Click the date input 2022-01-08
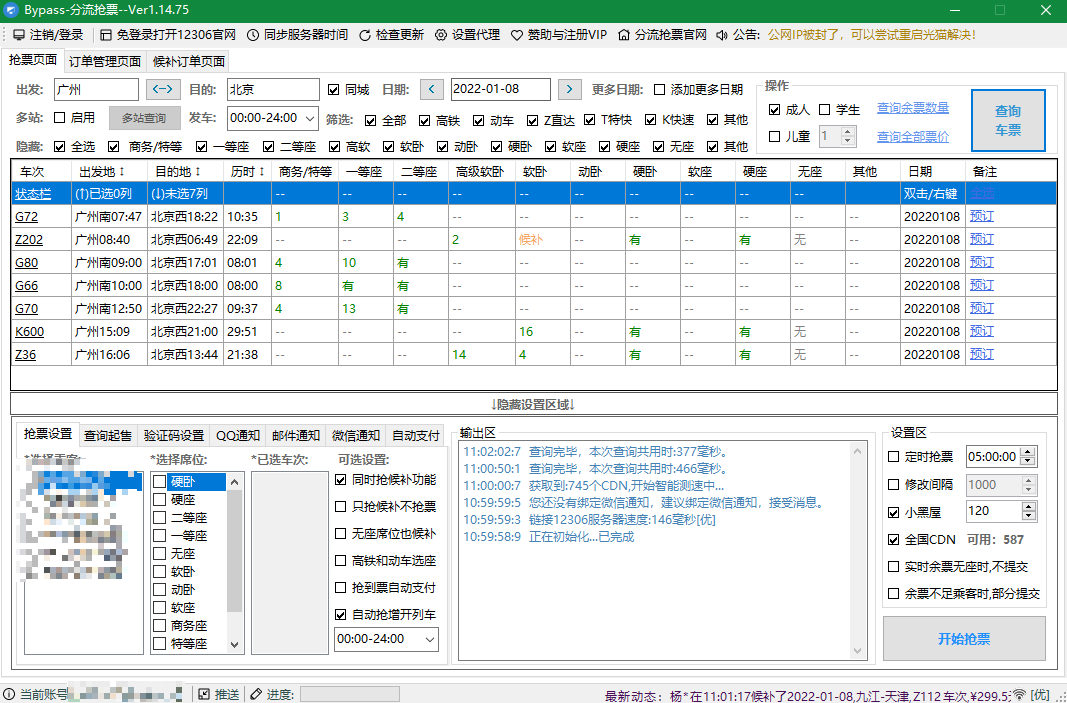Viewport: 1067px width, 703px height. tap(500, 89)
